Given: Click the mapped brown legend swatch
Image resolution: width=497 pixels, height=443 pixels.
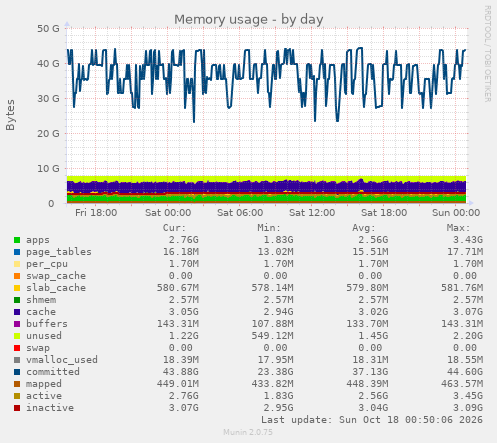Looking at the screenshot, I should (x=17, y=384).
